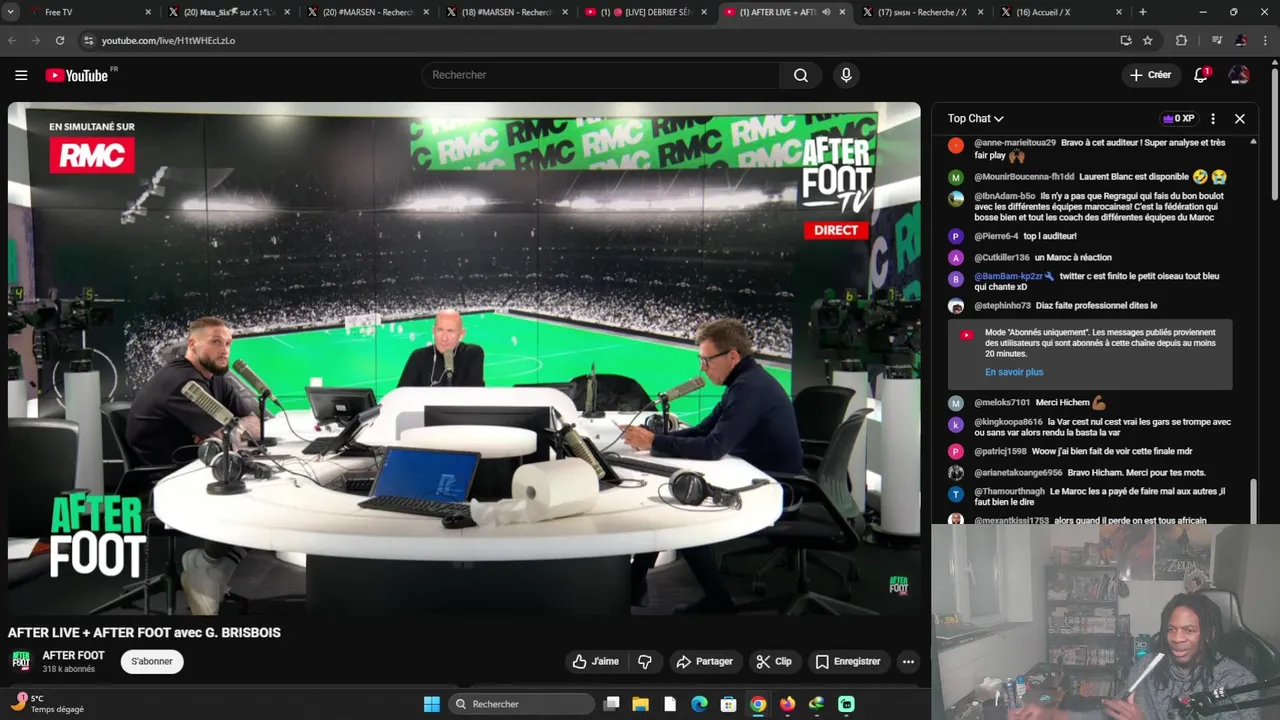Screen dimensions: 1280x720
Task: Switch to the Free TV tab
Action: (x=90, y=12)
